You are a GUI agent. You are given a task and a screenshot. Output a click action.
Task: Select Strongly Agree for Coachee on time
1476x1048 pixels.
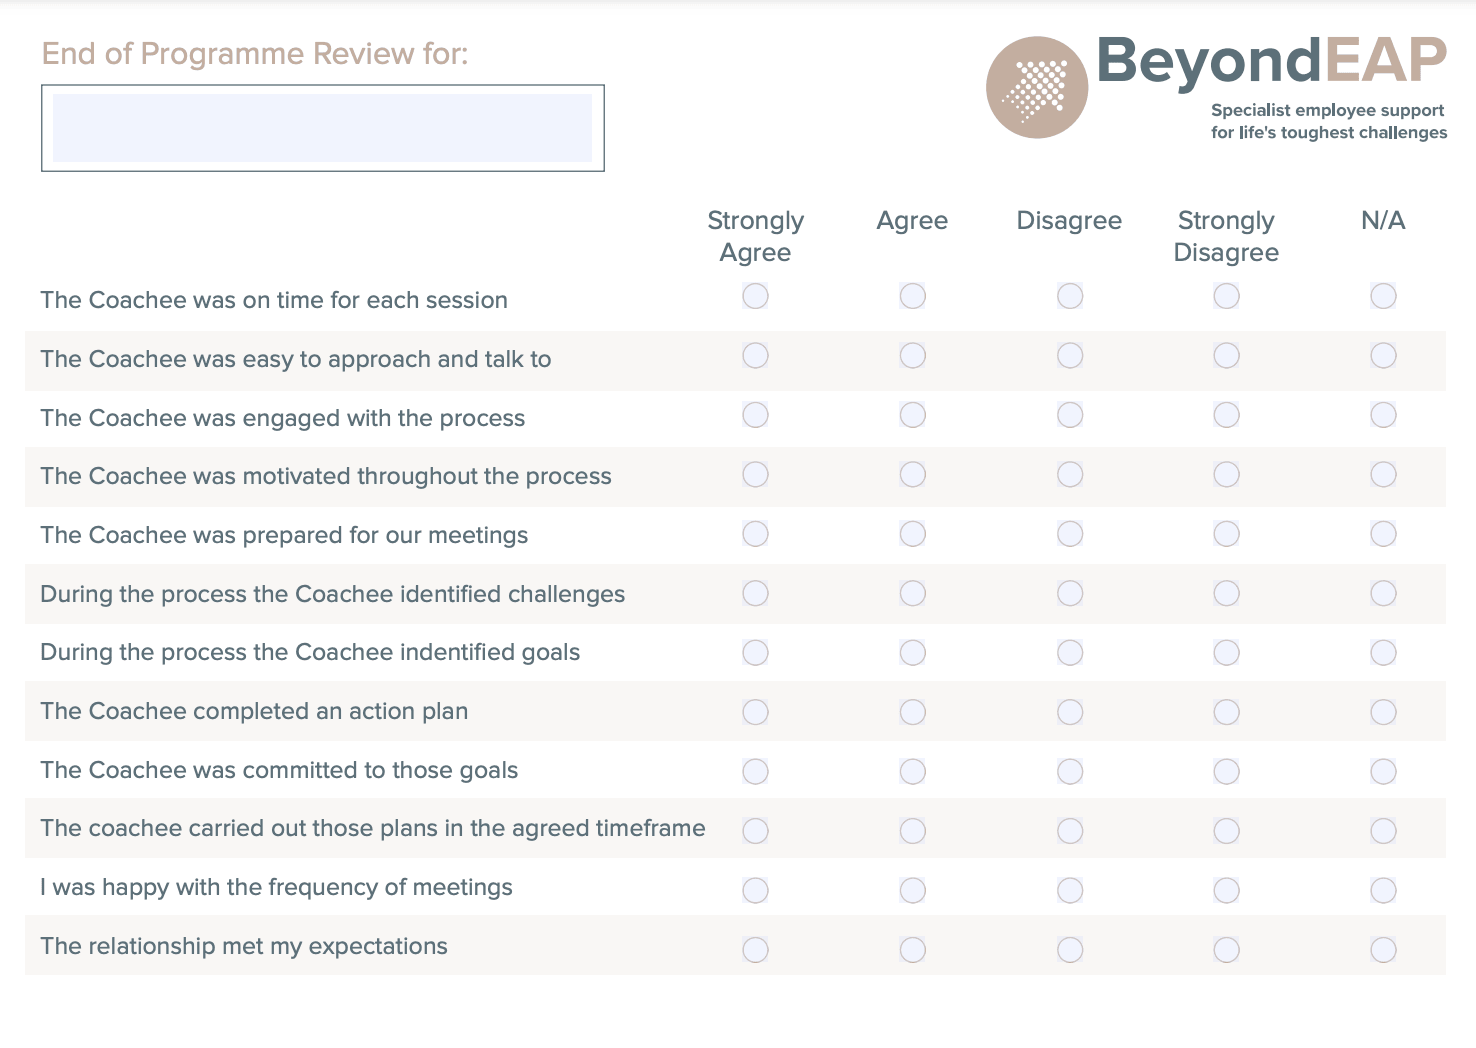pos(755,296)
